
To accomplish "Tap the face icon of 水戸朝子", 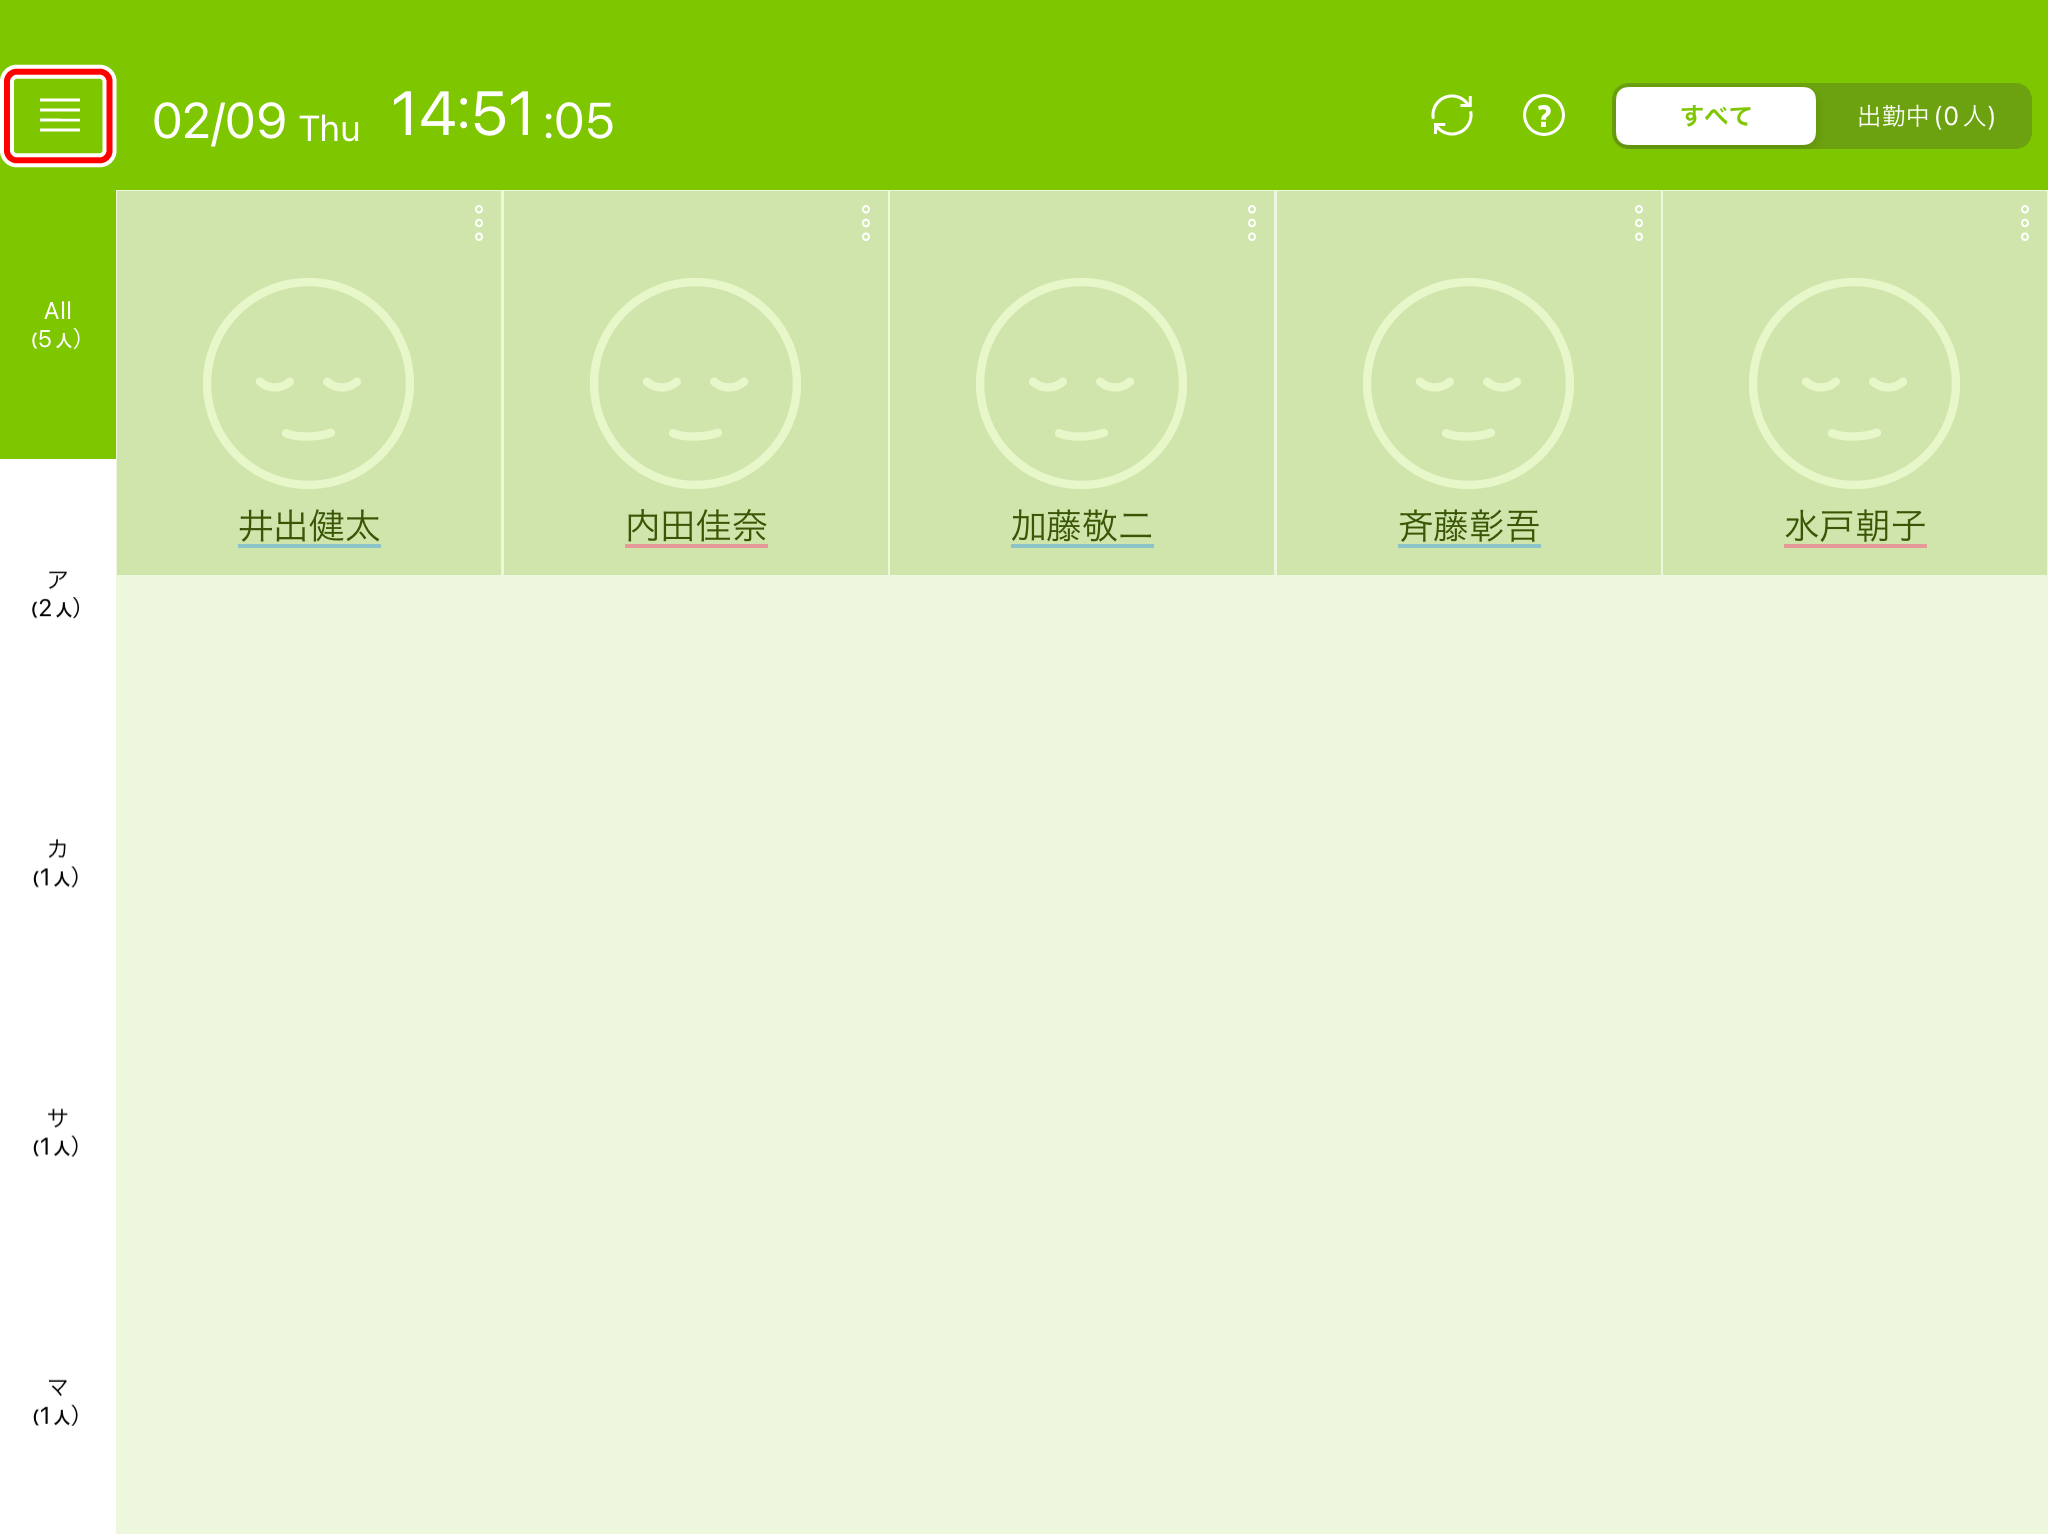I will [x=1854, y=383].
